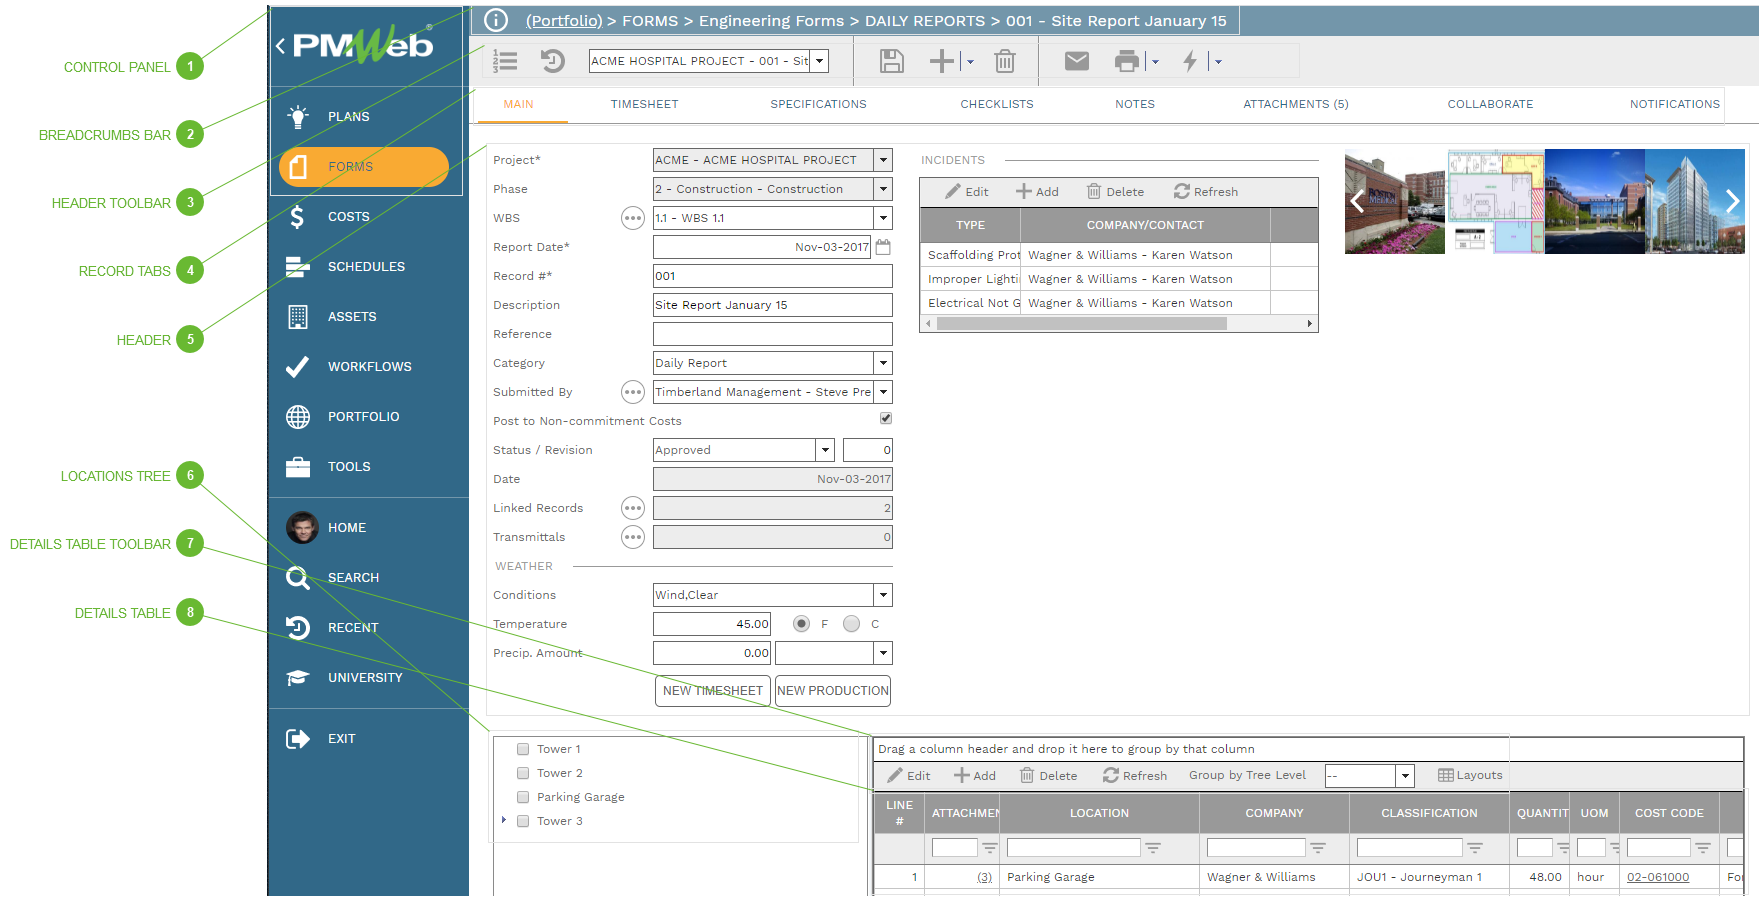This screenshot has width=1762, height=900.
Task: Open Submitted By ellipsis lookup
Action: pos(633,392)
